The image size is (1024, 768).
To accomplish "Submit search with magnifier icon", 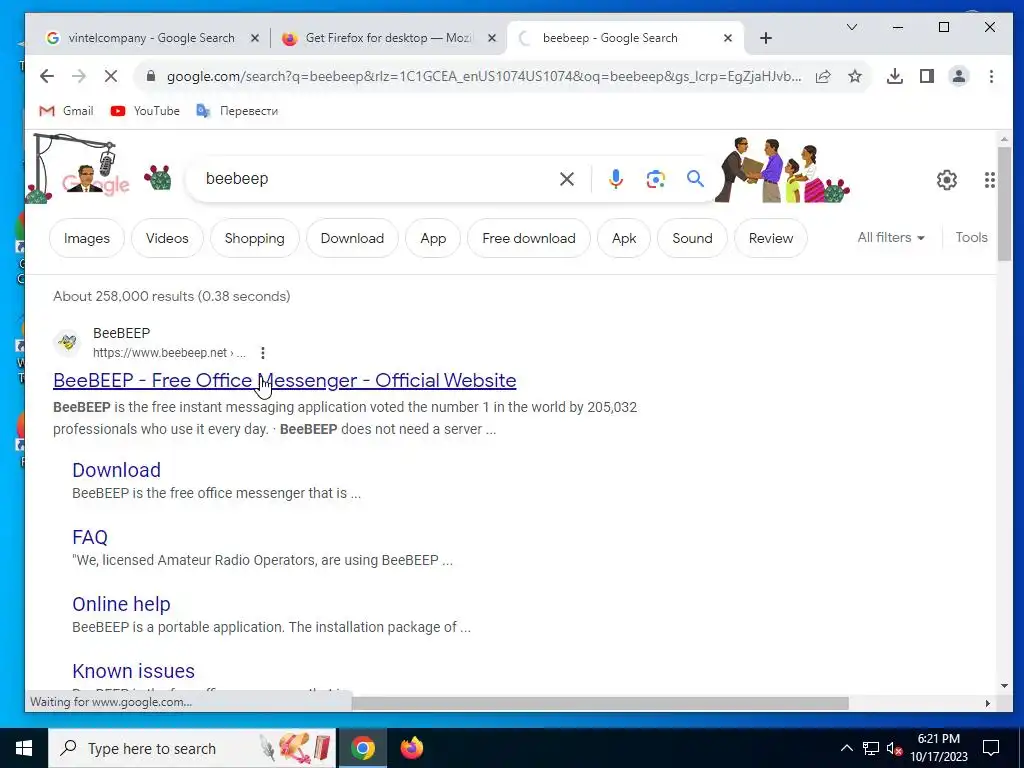I will tap(696, 178).
